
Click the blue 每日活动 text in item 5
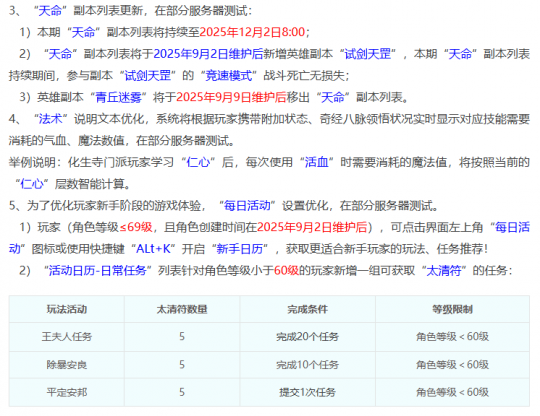tap(247, 206)
